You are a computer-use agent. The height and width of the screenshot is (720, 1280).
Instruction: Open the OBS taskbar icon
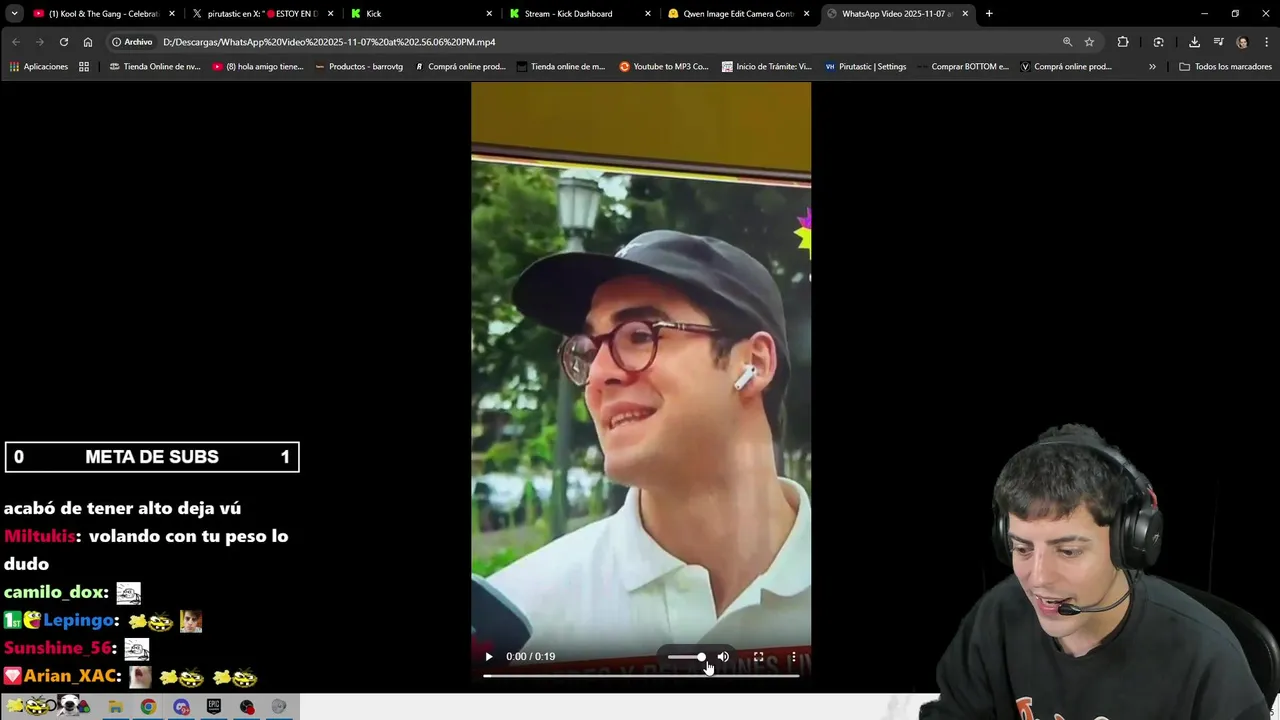point(247,707)
